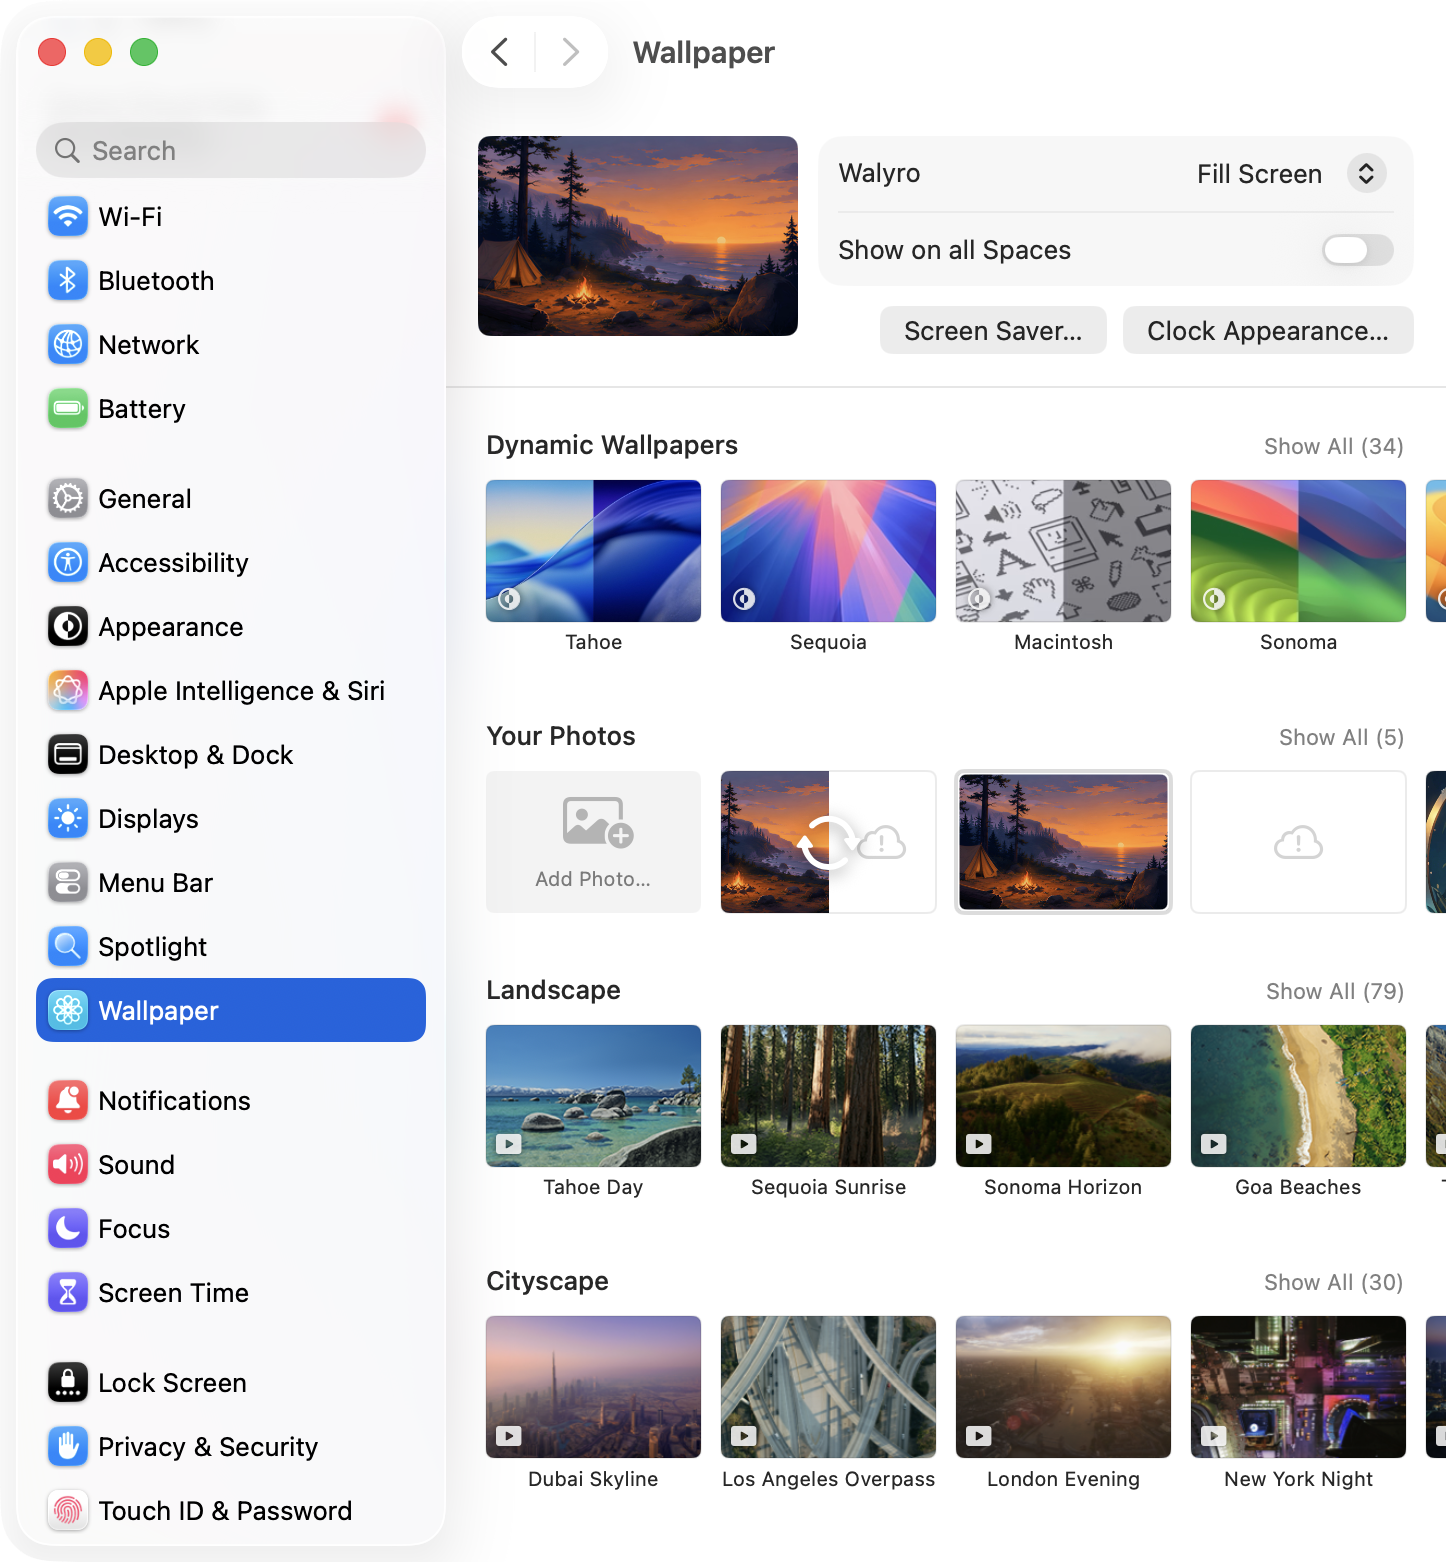Show all 5 Your Photos
This screenshot has width=1446, height=1562.
[x=1341, y=737]
